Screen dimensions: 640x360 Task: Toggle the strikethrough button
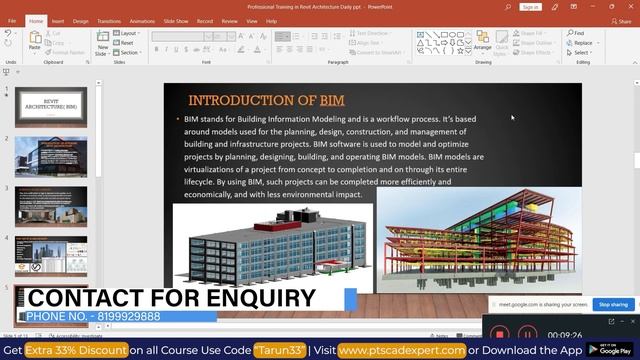coord(196,50)
